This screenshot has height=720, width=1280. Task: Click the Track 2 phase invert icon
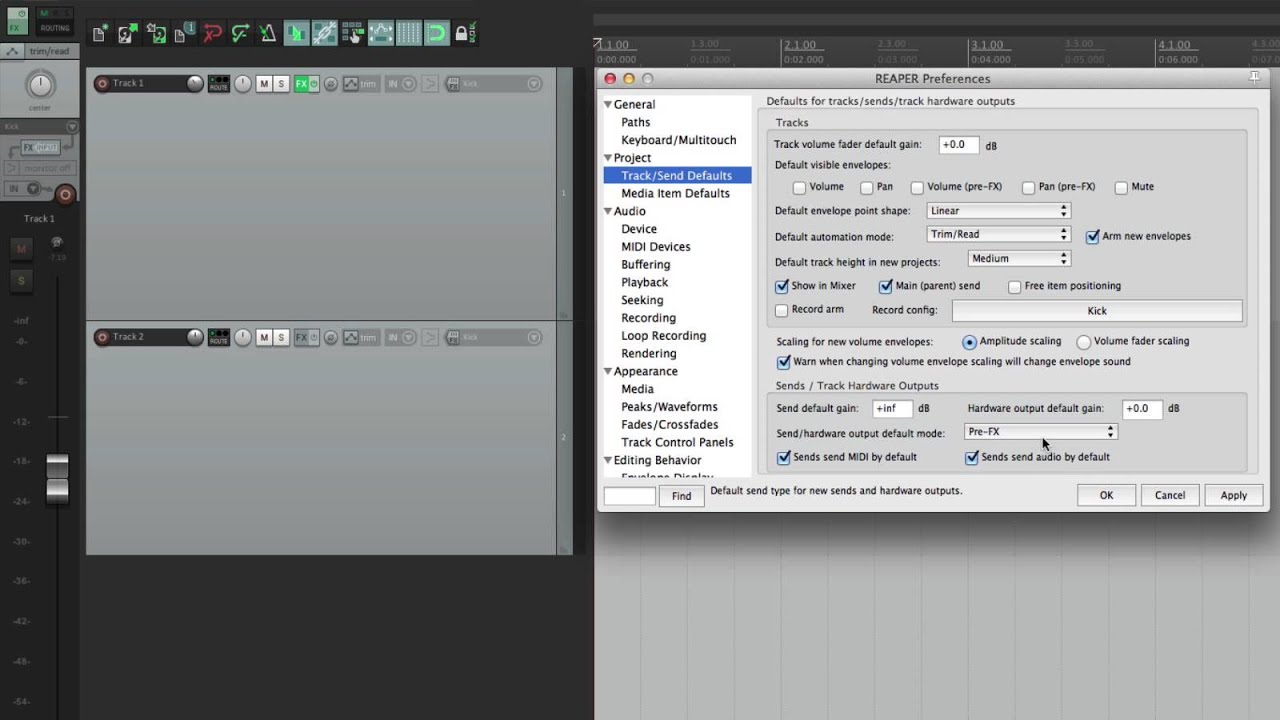click(x=331, y=337)
